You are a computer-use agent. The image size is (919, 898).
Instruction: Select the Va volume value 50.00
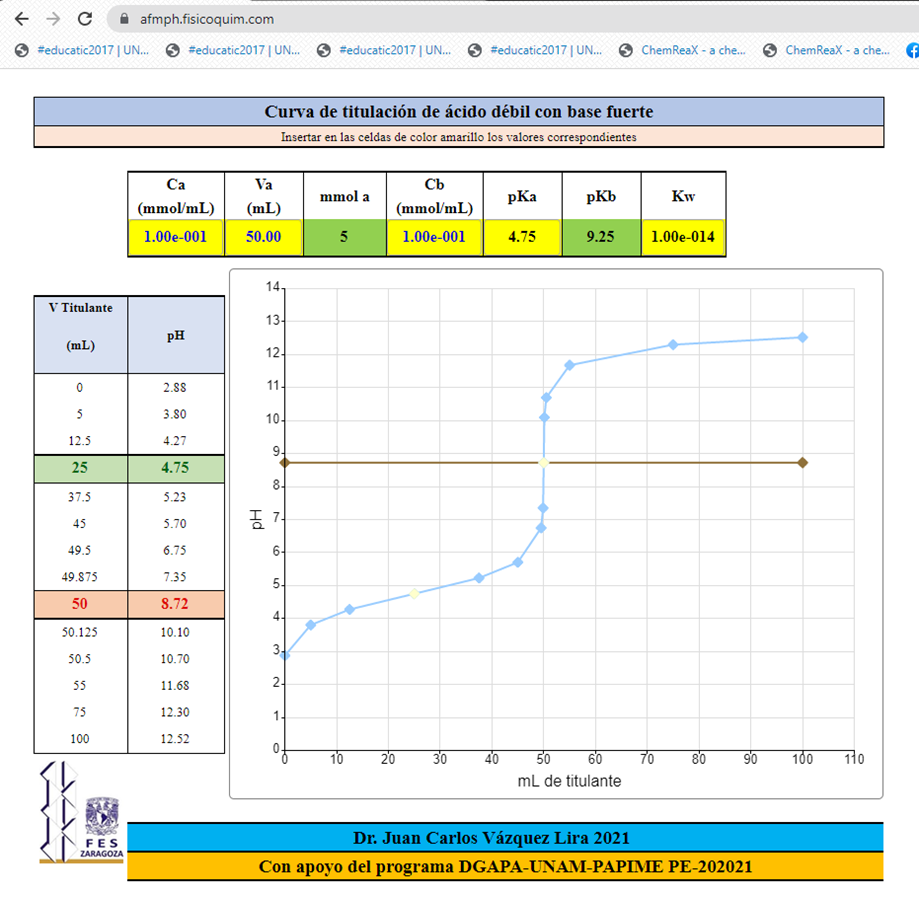point(263,238)
